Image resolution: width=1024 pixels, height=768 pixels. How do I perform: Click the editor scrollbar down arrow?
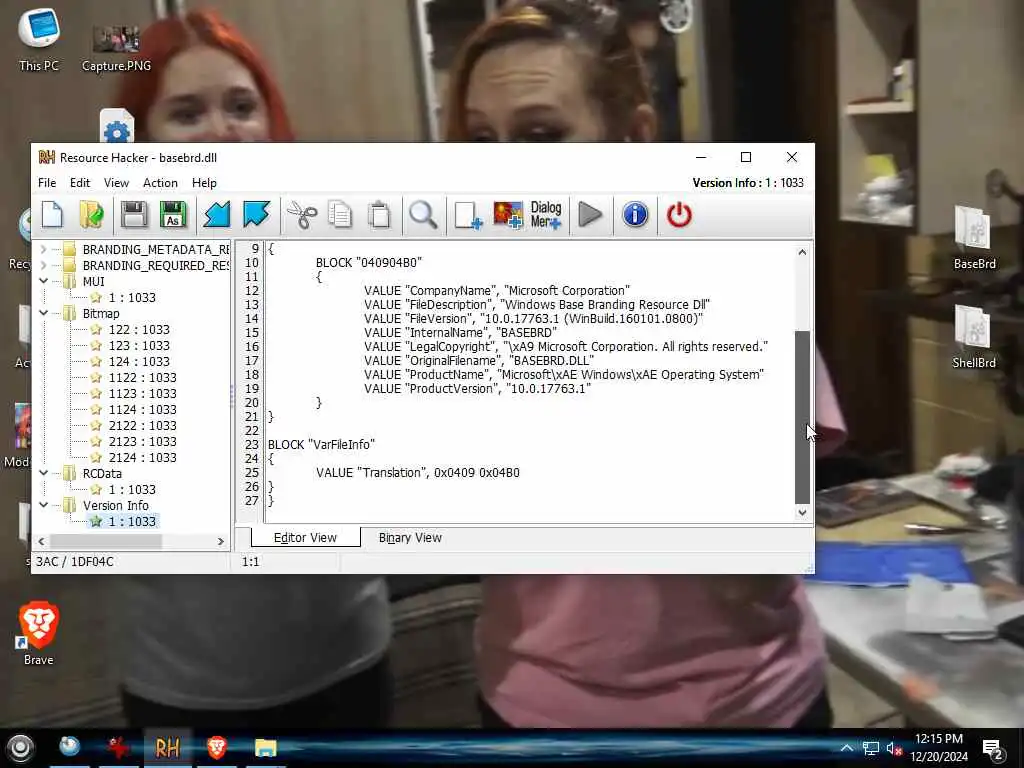pyautogui.click(x=802, y=513)
